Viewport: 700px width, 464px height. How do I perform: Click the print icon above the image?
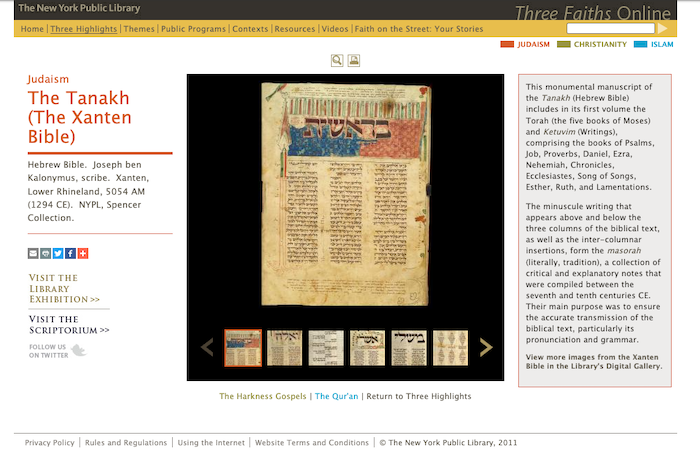[354, 60]
